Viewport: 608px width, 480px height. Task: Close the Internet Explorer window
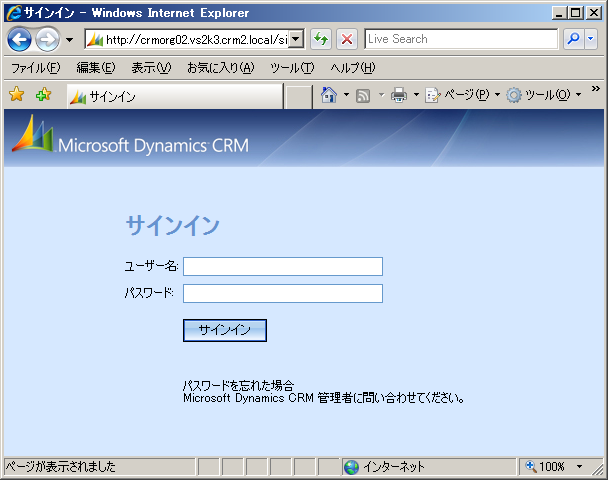click(x=594, y=13)
